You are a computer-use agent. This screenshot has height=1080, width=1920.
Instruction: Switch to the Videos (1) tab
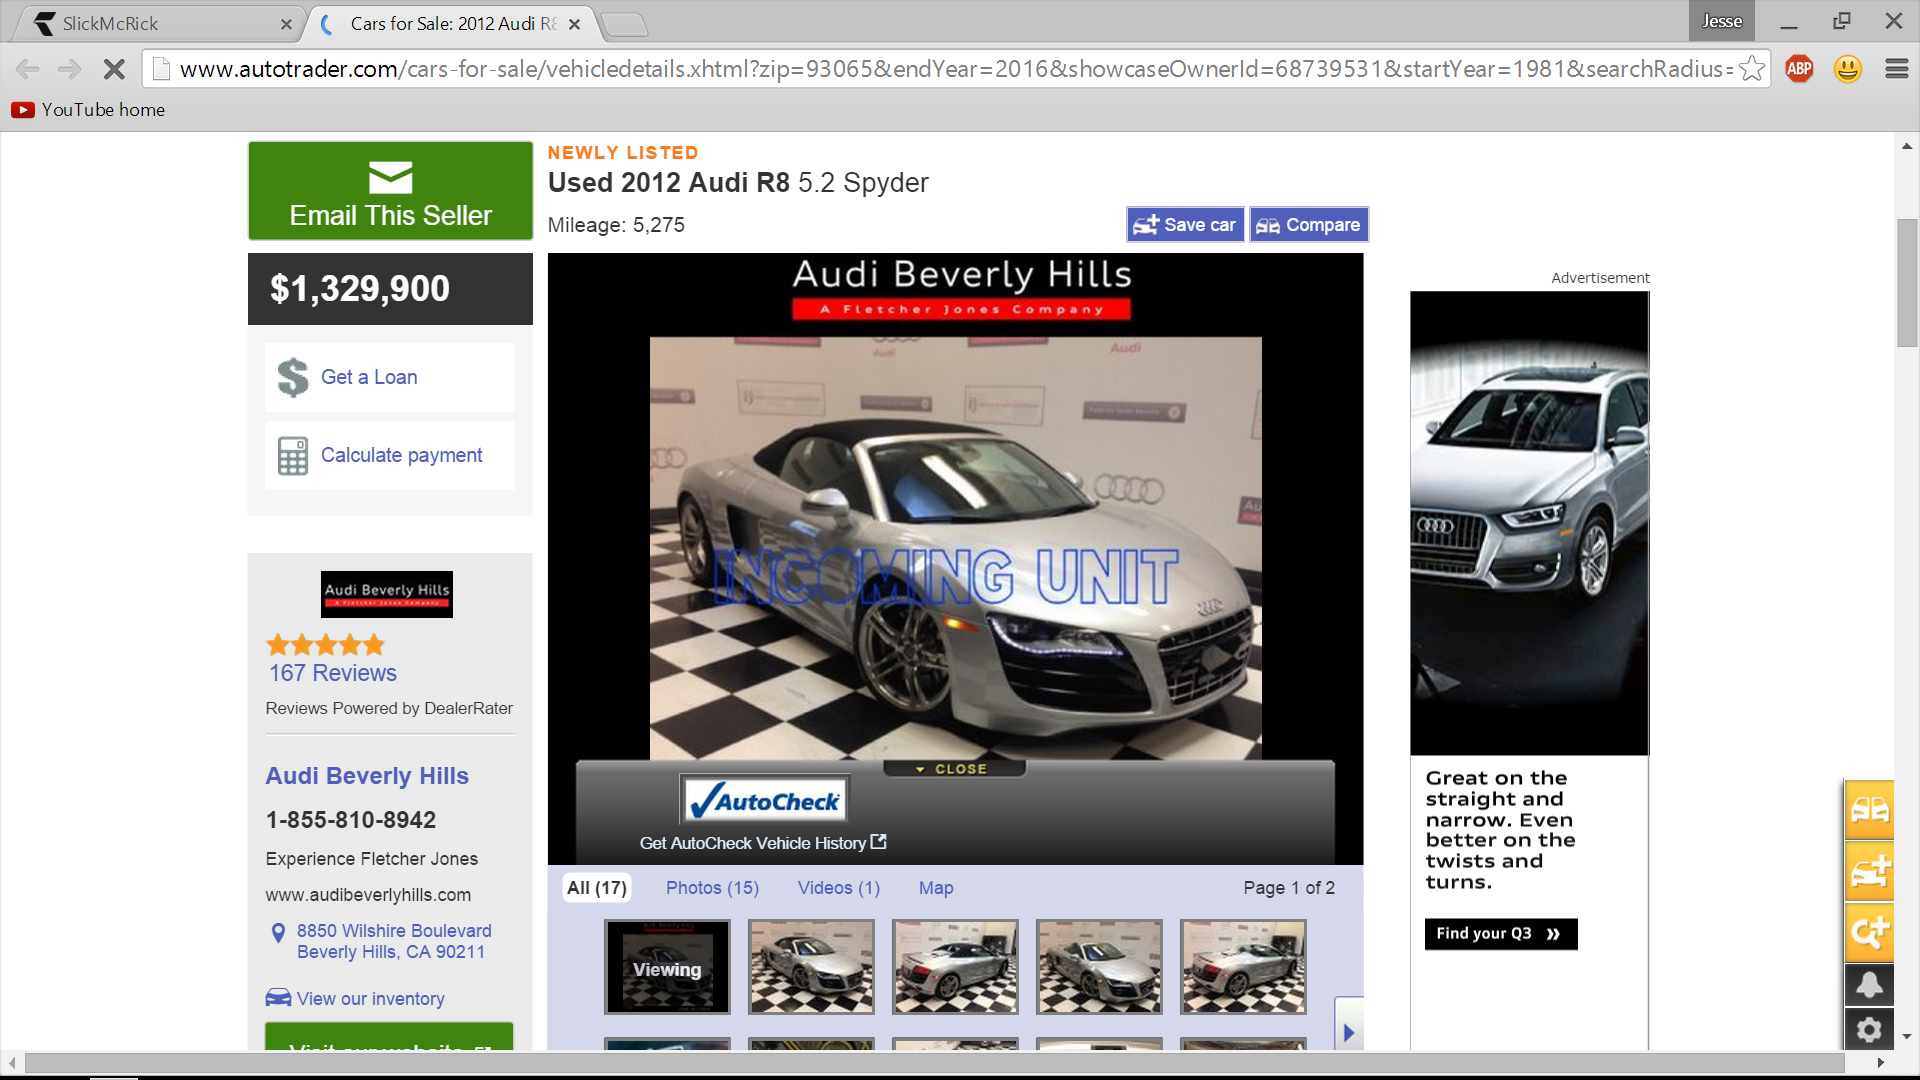tap(839, 888)
